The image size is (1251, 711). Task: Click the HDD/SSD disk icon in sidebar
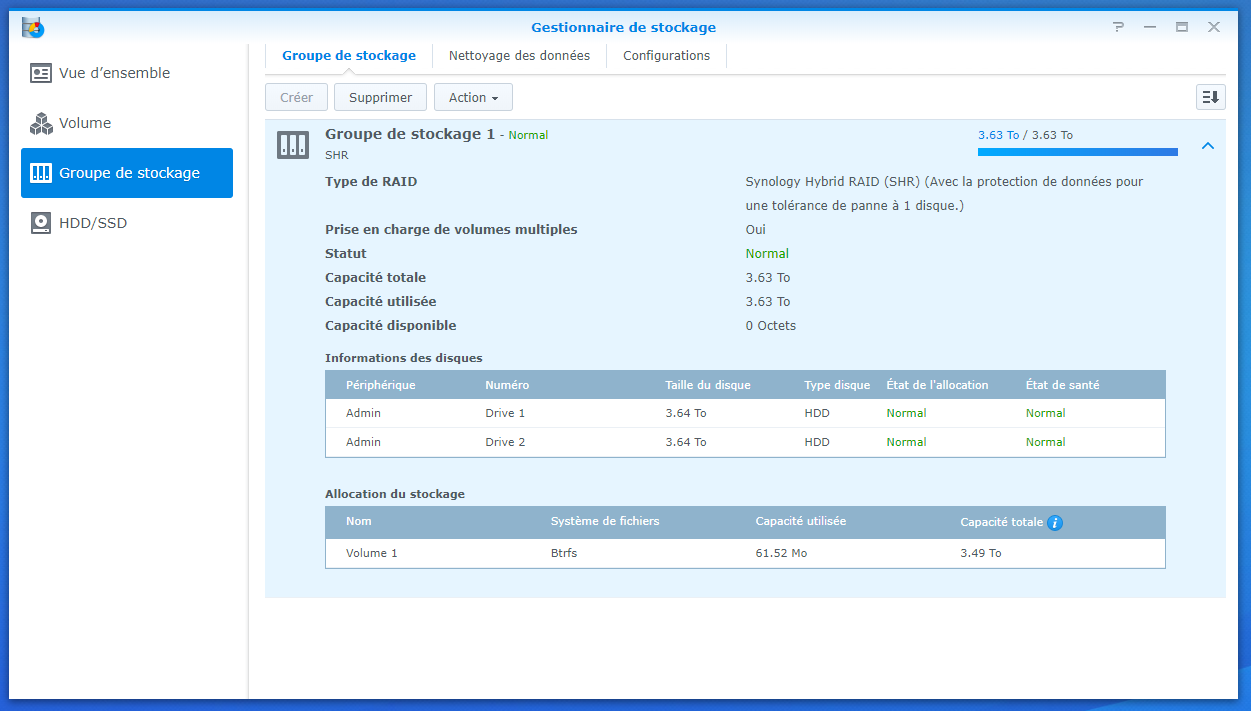pos(41,223)
